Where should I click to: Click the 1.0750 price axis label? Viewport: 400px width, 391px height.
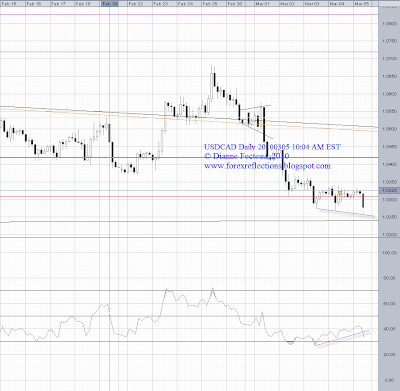coord(390,41)
